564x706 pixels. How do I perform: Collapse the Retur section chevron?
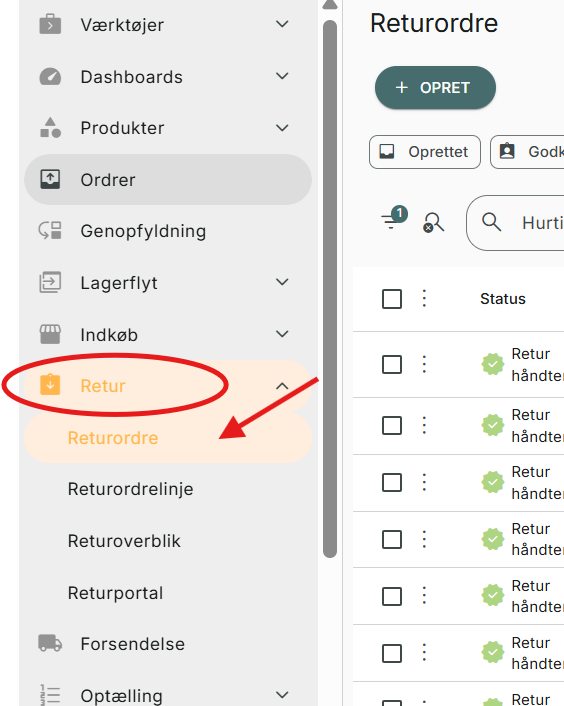pos(282,386)
